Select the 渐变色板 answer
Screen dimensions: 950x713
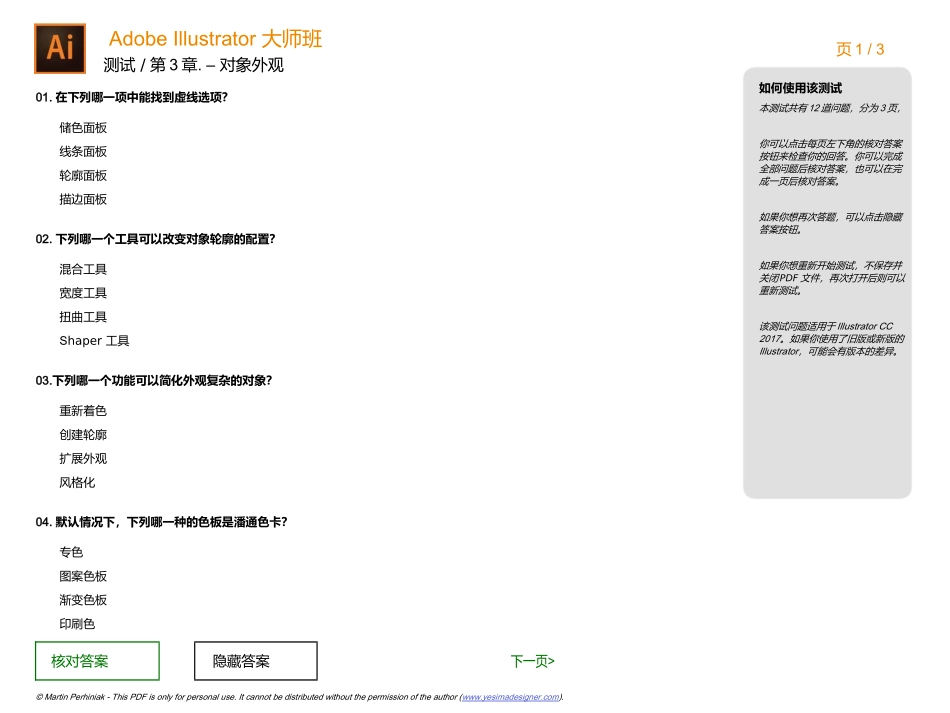pyautogui.click(x=82, y=600)
